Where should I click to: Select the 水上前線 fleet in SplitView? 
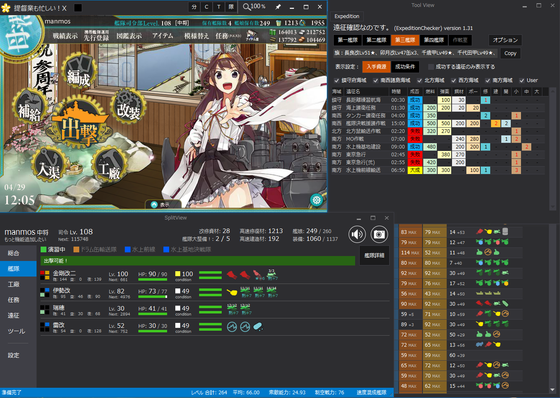[140, 249]
